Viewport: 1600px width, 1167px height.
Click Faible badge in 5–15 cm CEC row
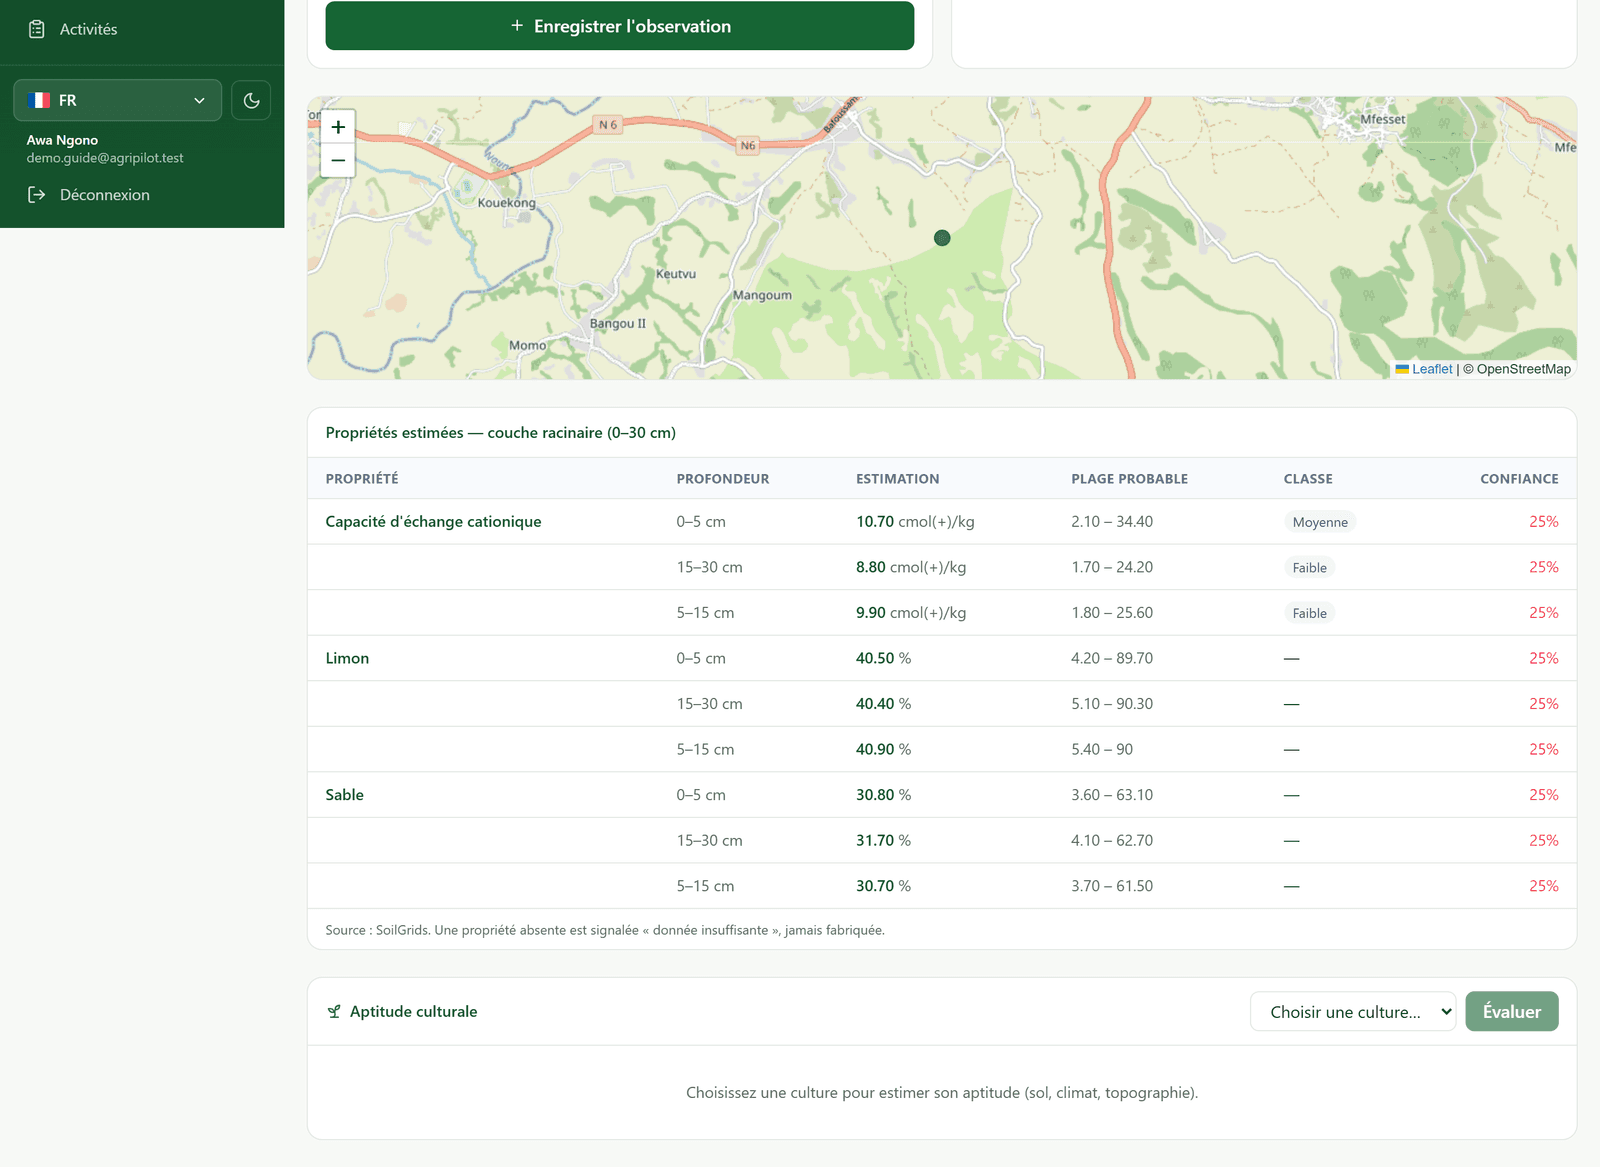(1309, 613)
